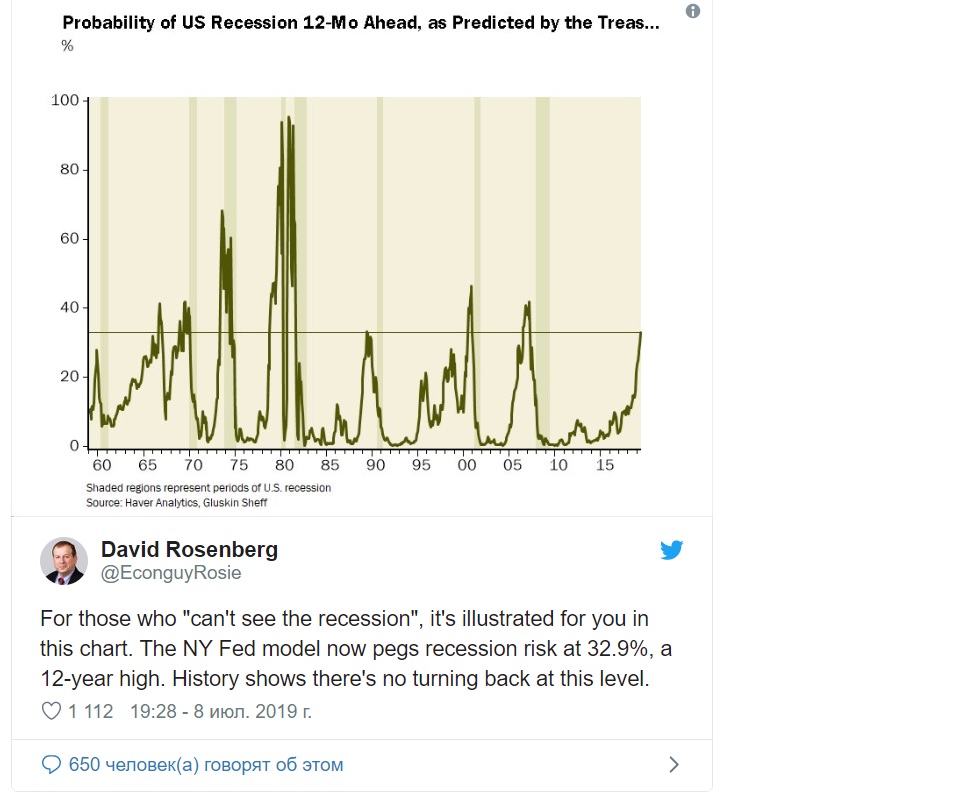The image size is (967, 795).
Task: Click the 1980 peak on the chart line
Action: [x=289, y=117]
